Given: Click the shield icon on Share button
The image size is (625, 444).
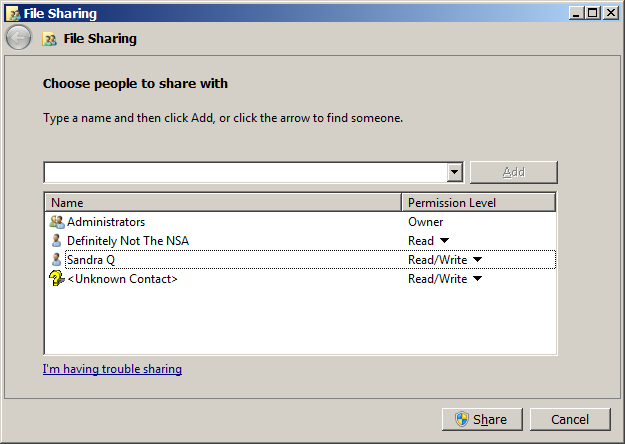Looking at the screenshot, I should (x=462, y=419).
